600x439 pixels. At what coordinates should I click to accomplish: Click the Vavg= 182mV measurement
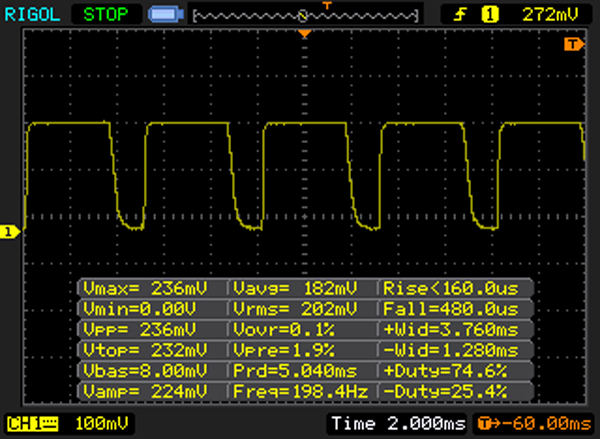tap(295, 288)
